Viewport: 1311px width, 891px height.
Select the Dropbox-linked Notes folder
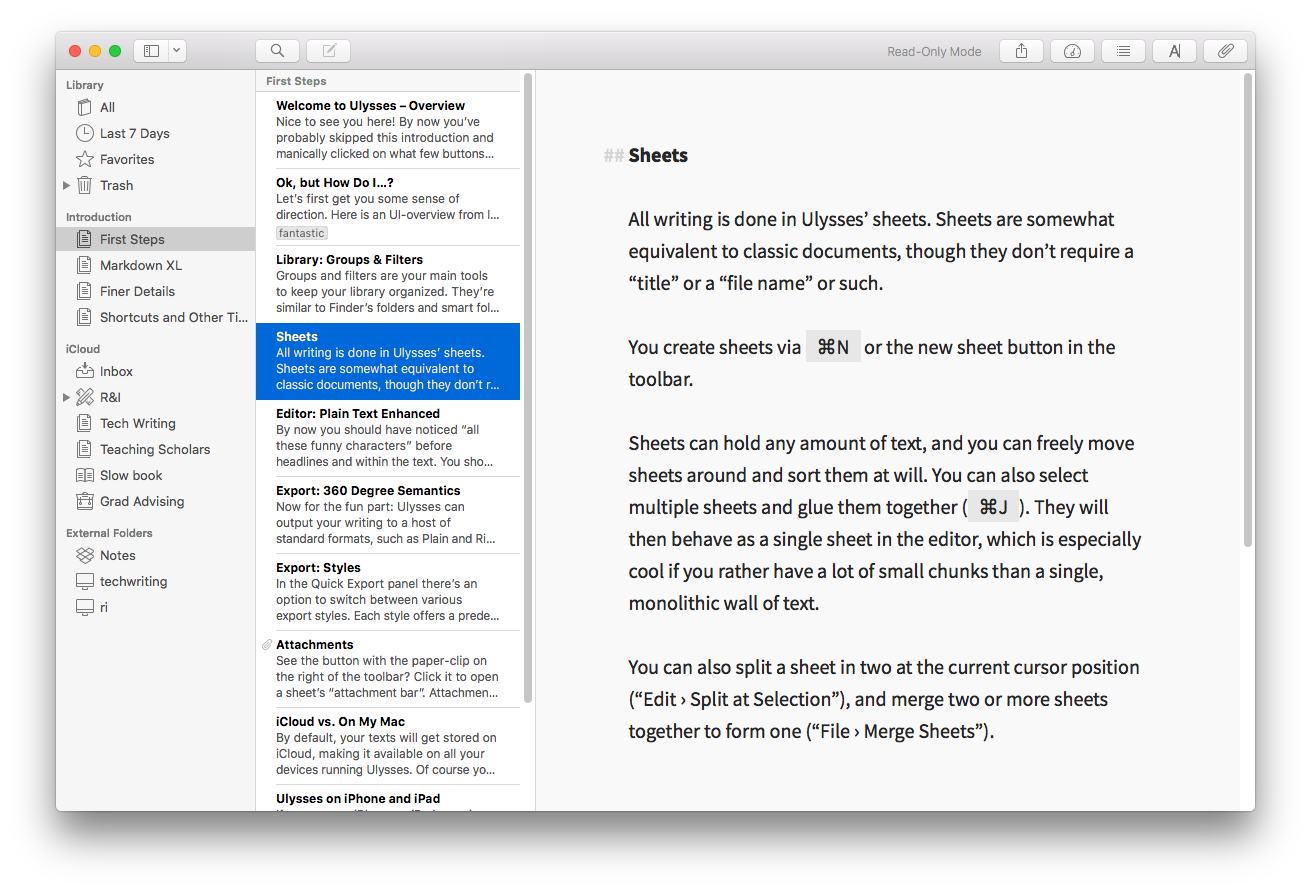click(x=117, y=555)
